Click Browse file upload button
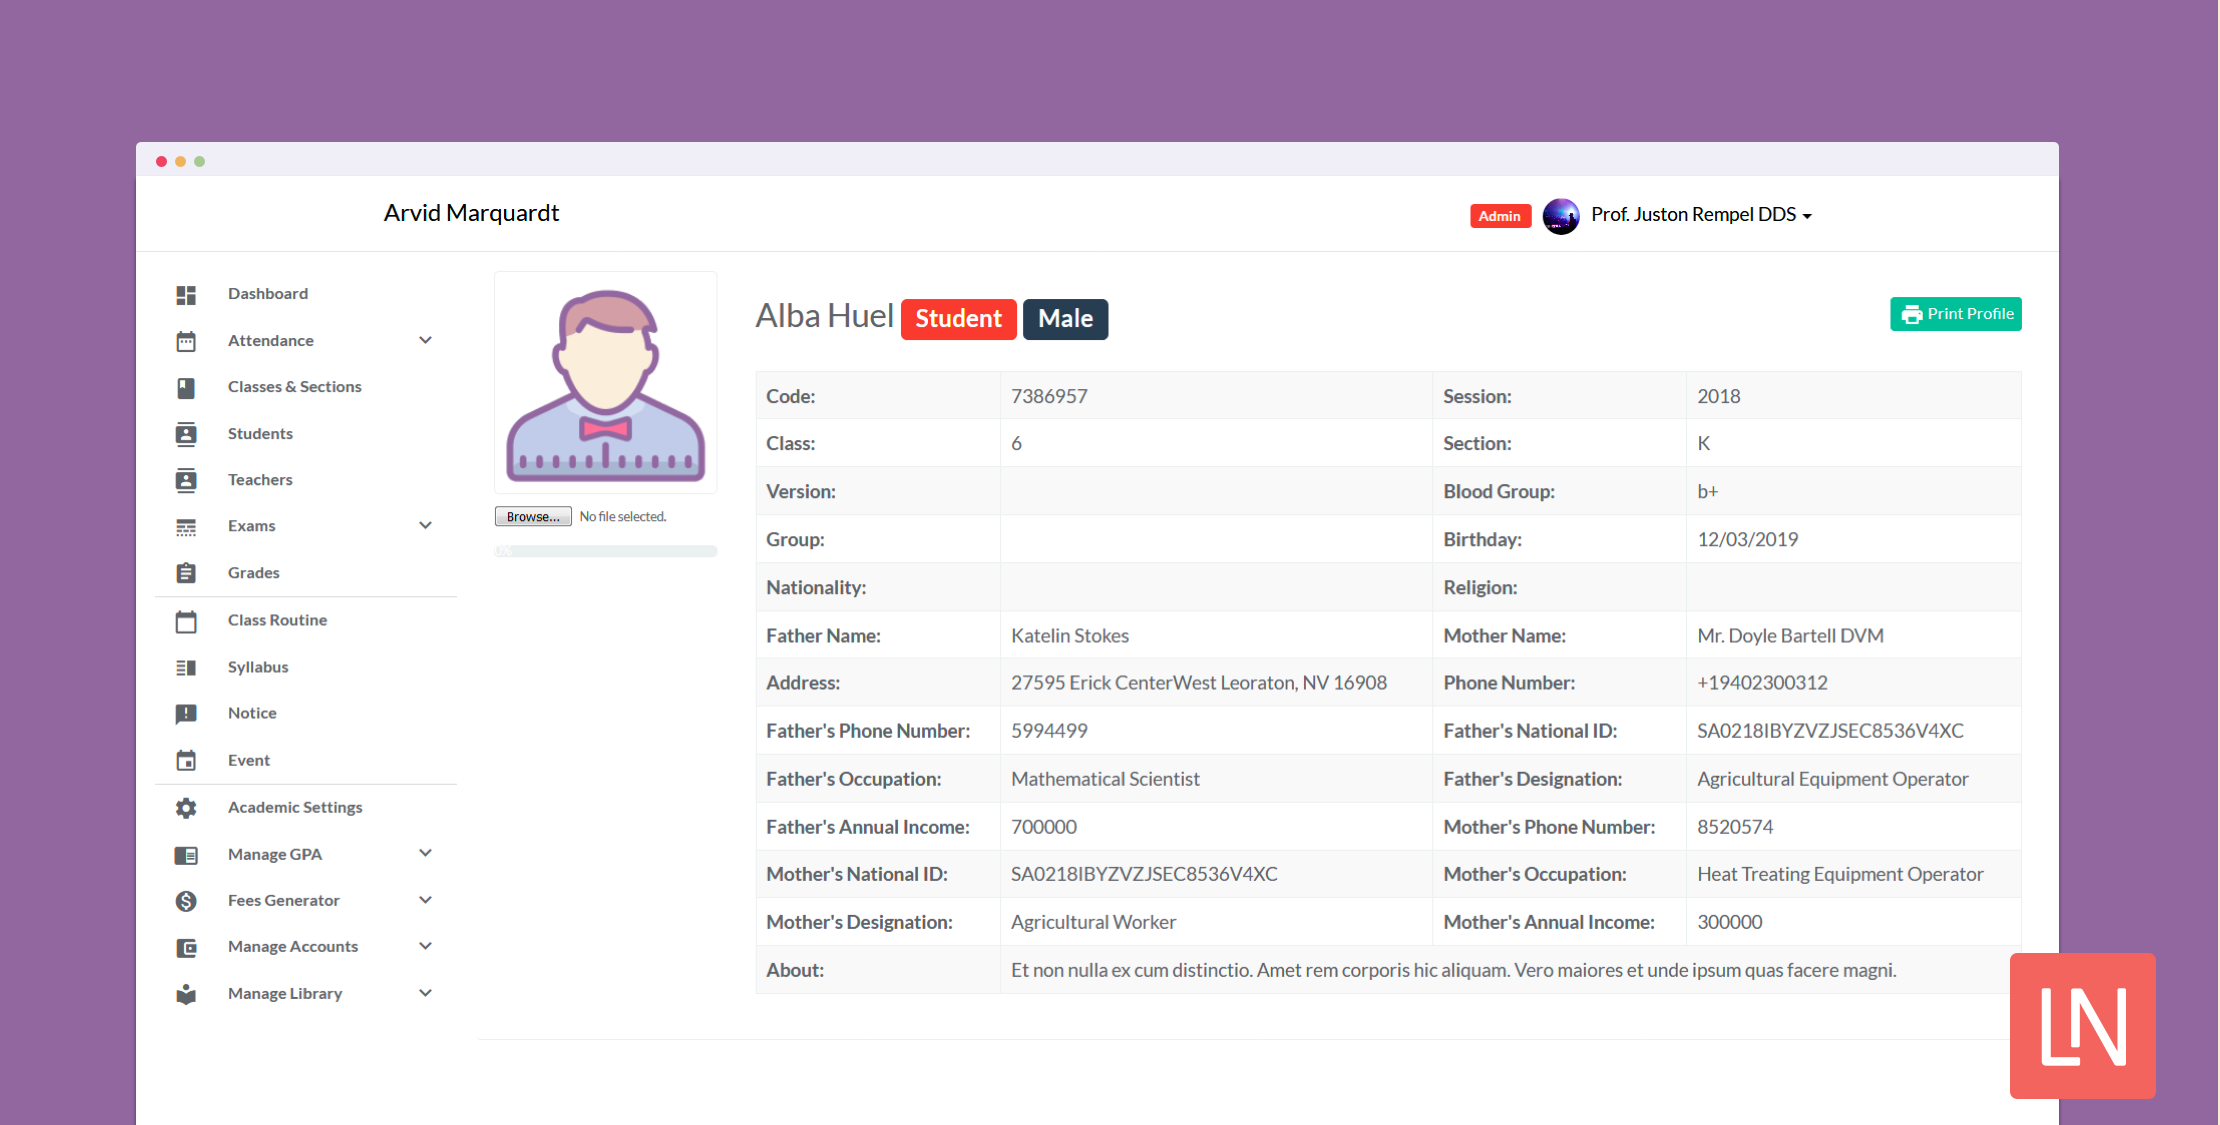Image resolution: width=2220 pixels, height=1125 pixels. pos(532,517)
